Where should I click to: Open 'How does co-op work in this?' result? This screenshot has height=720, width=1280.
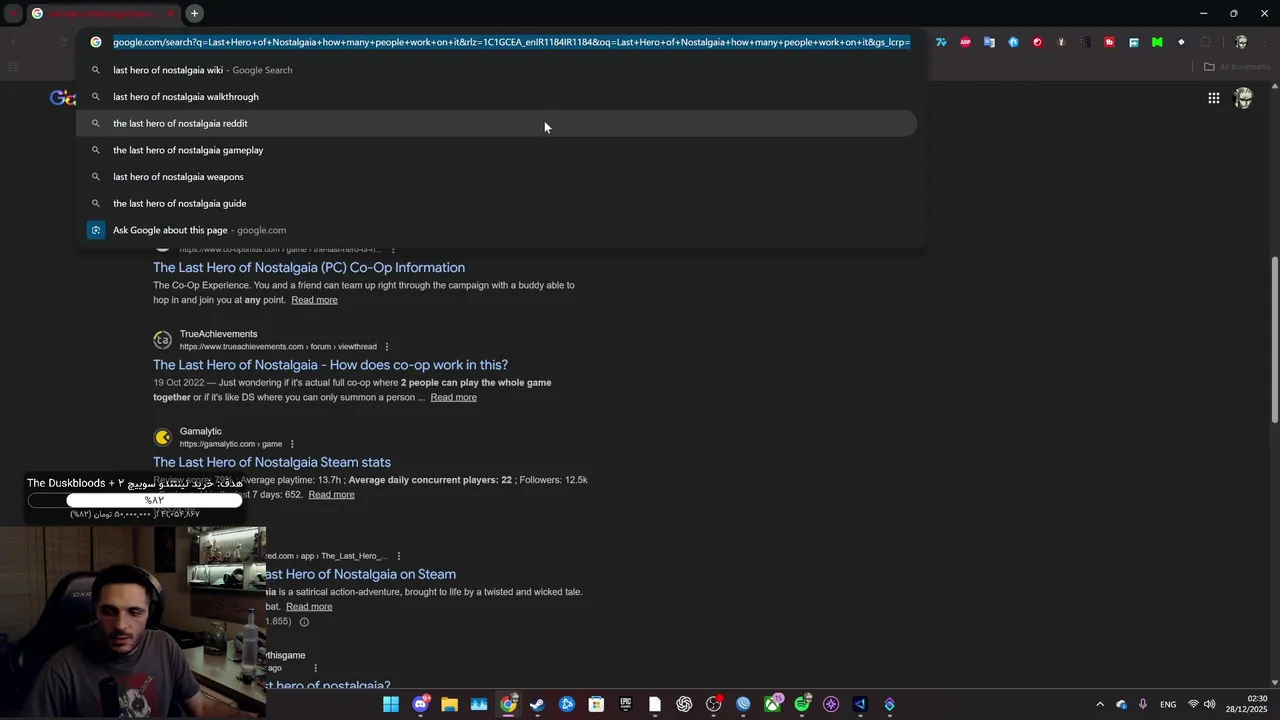click(x=330, y=365)
